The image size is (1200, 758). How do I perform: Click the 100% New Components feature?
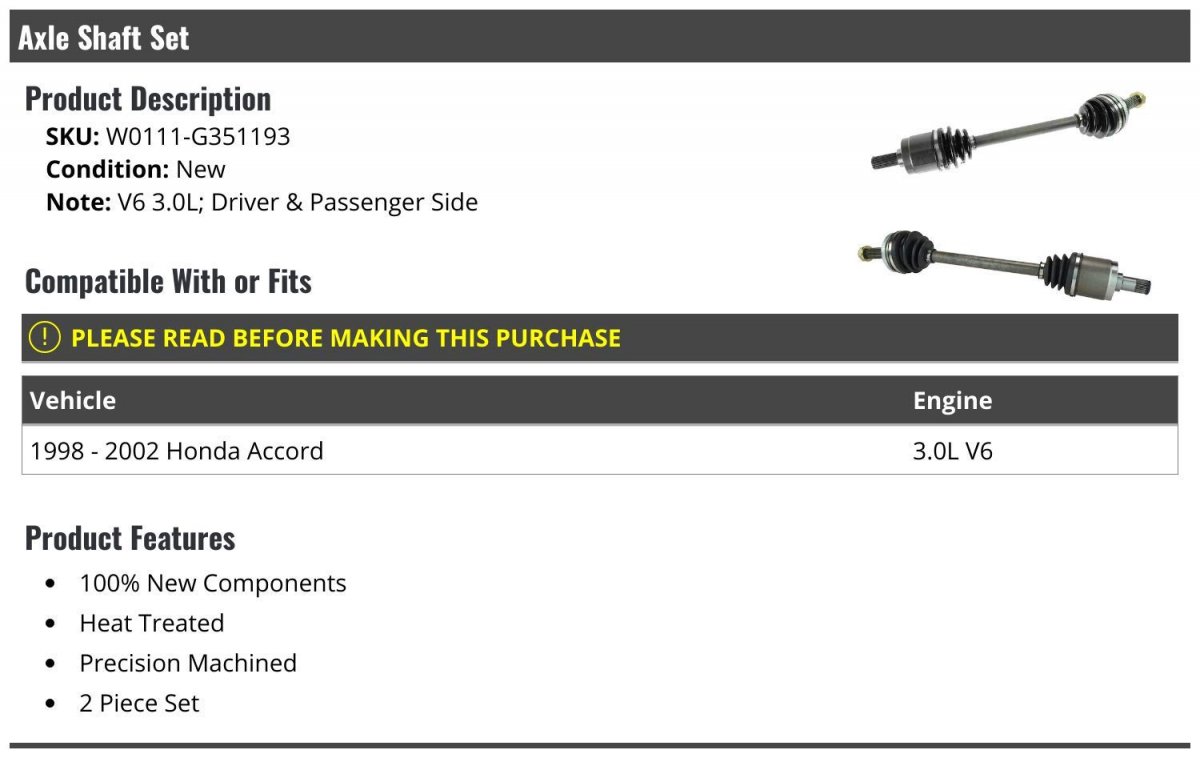point(213,583)
